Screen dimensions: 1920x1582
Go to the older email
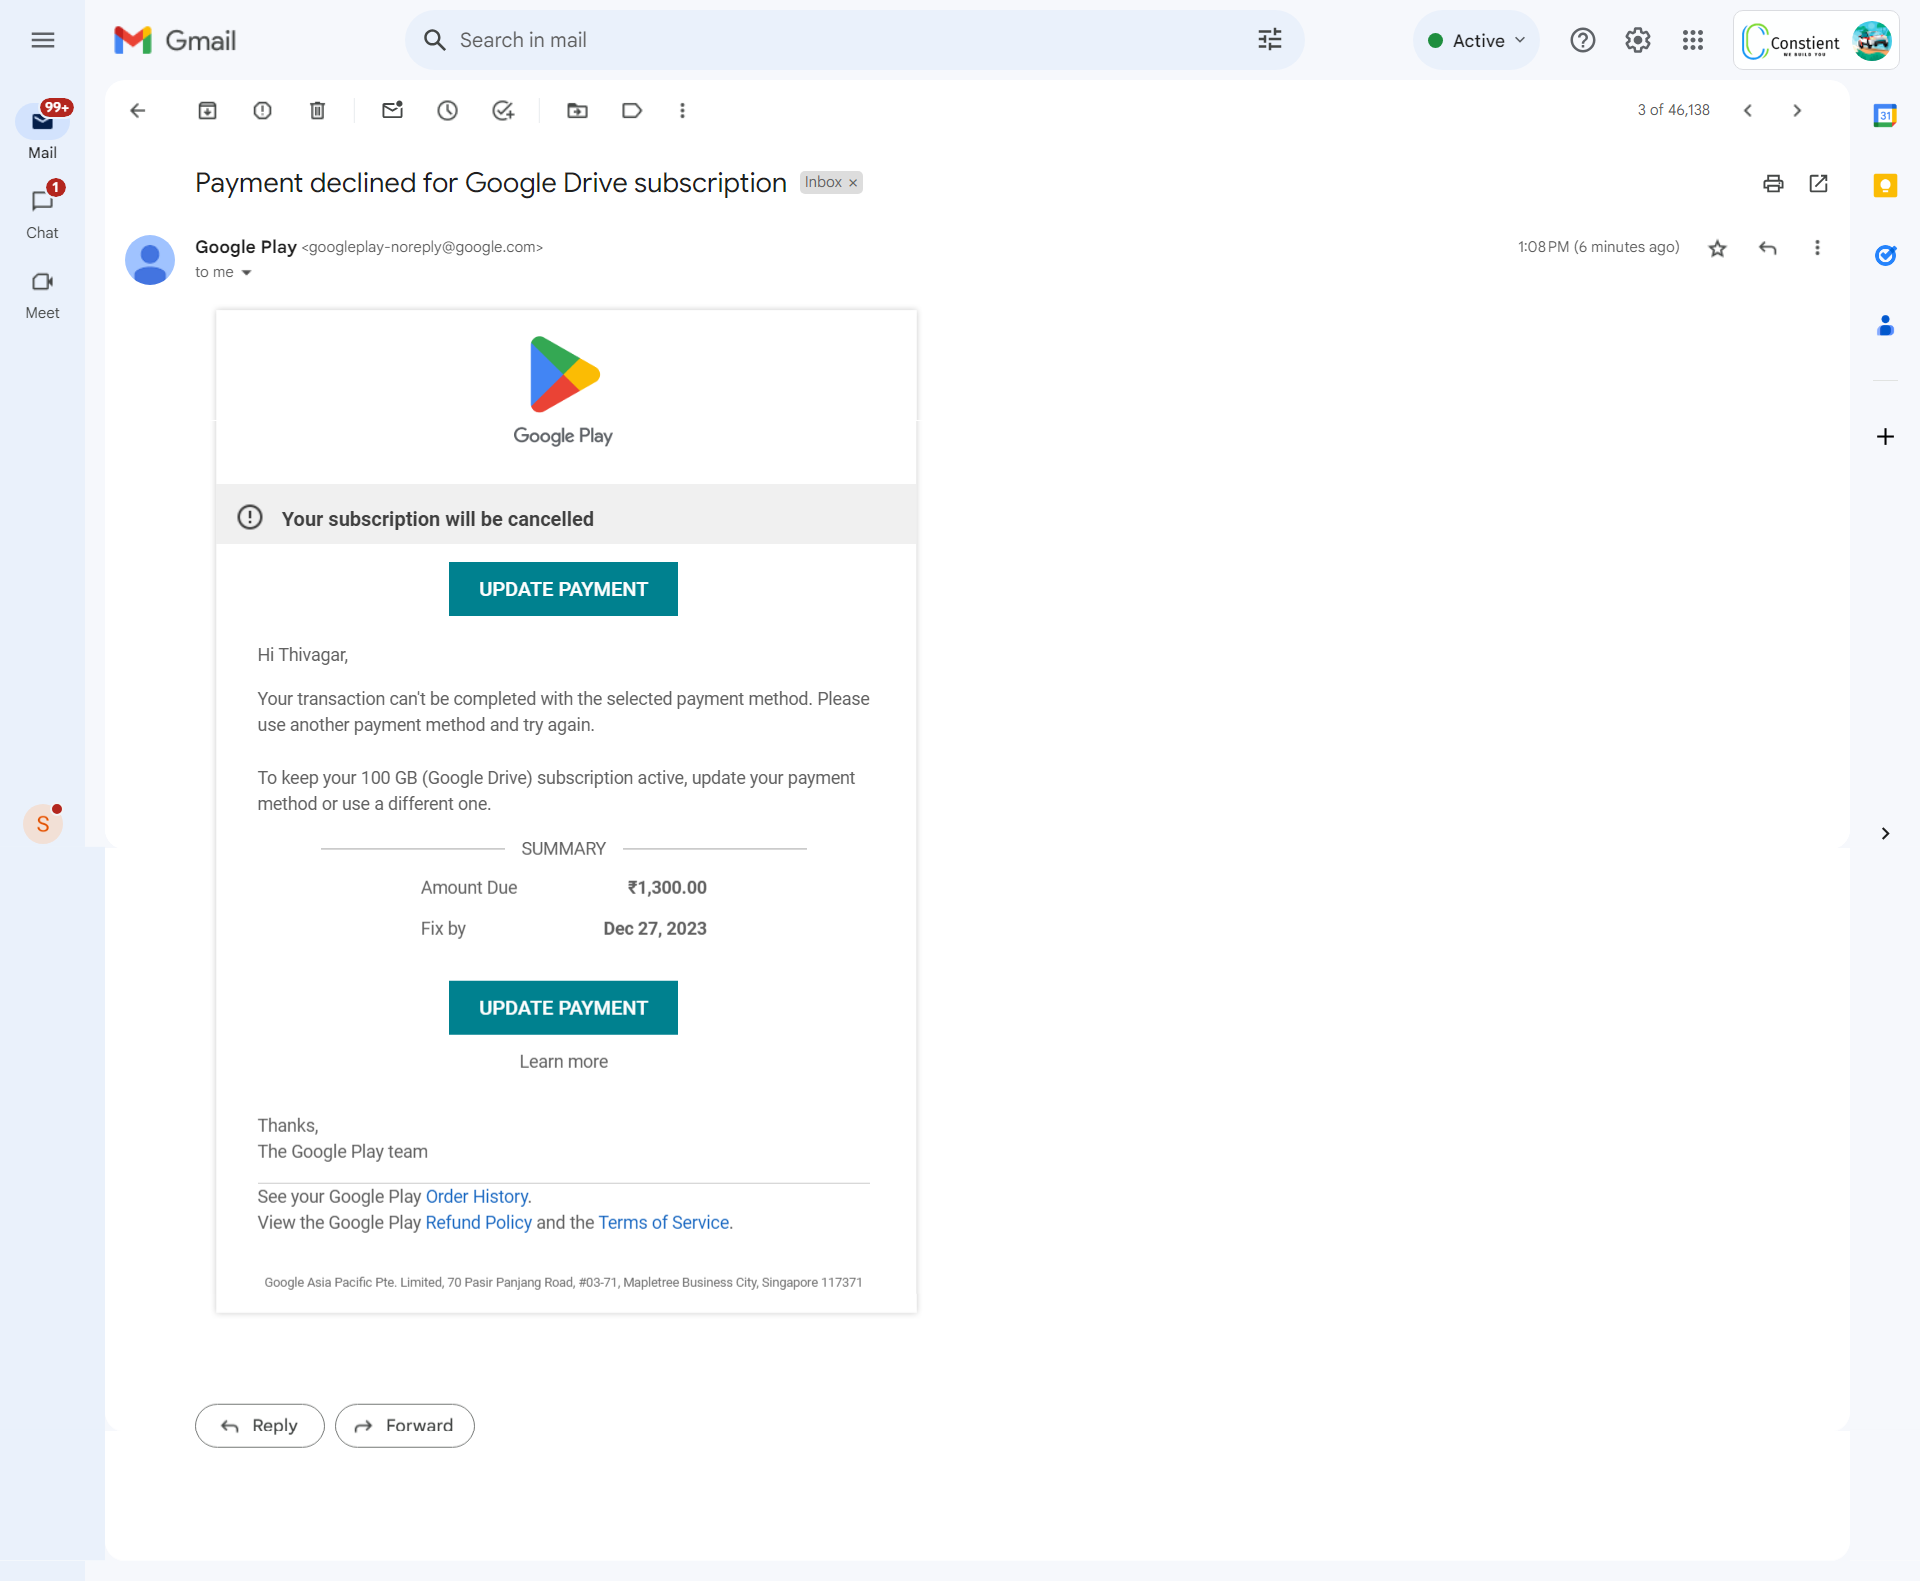pyautogui.click(x=1797, y=110)
